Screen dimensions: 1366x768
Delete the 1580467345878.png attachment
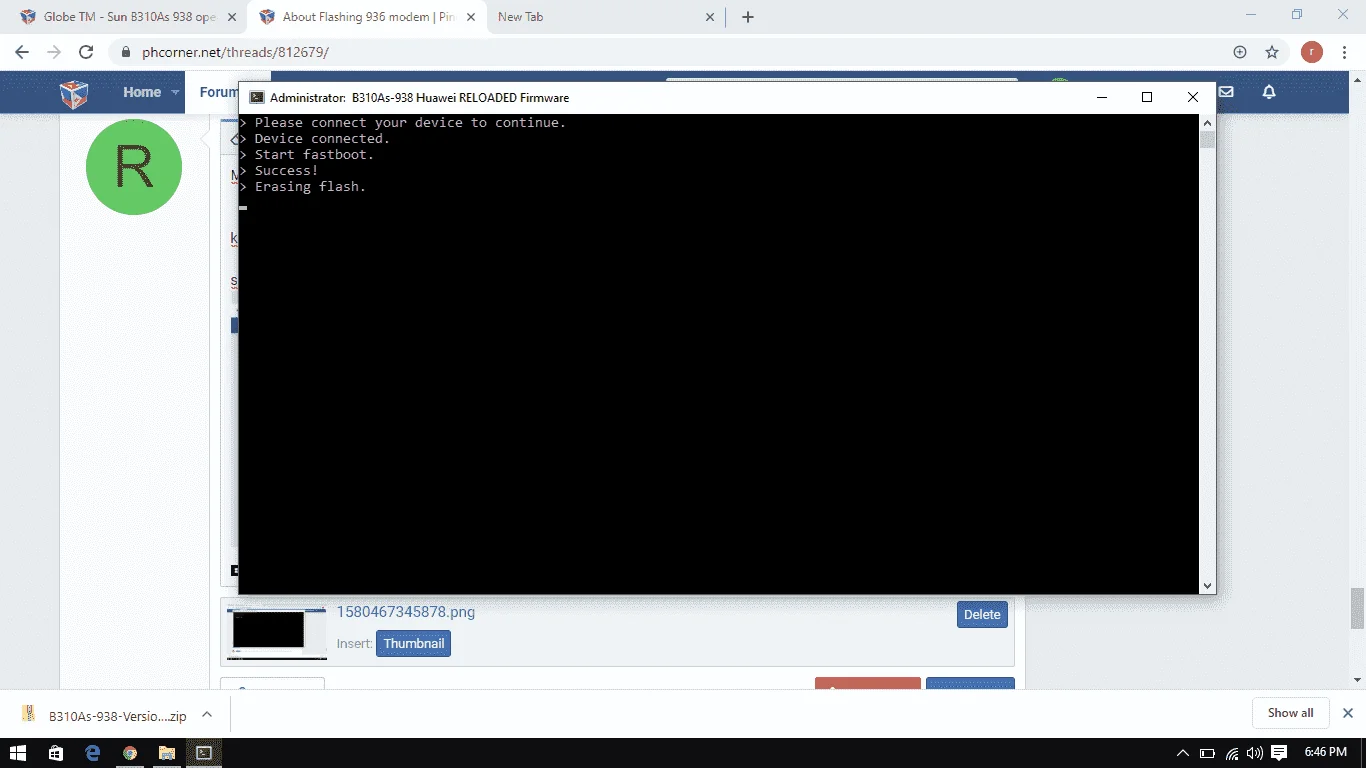[982, 615]
